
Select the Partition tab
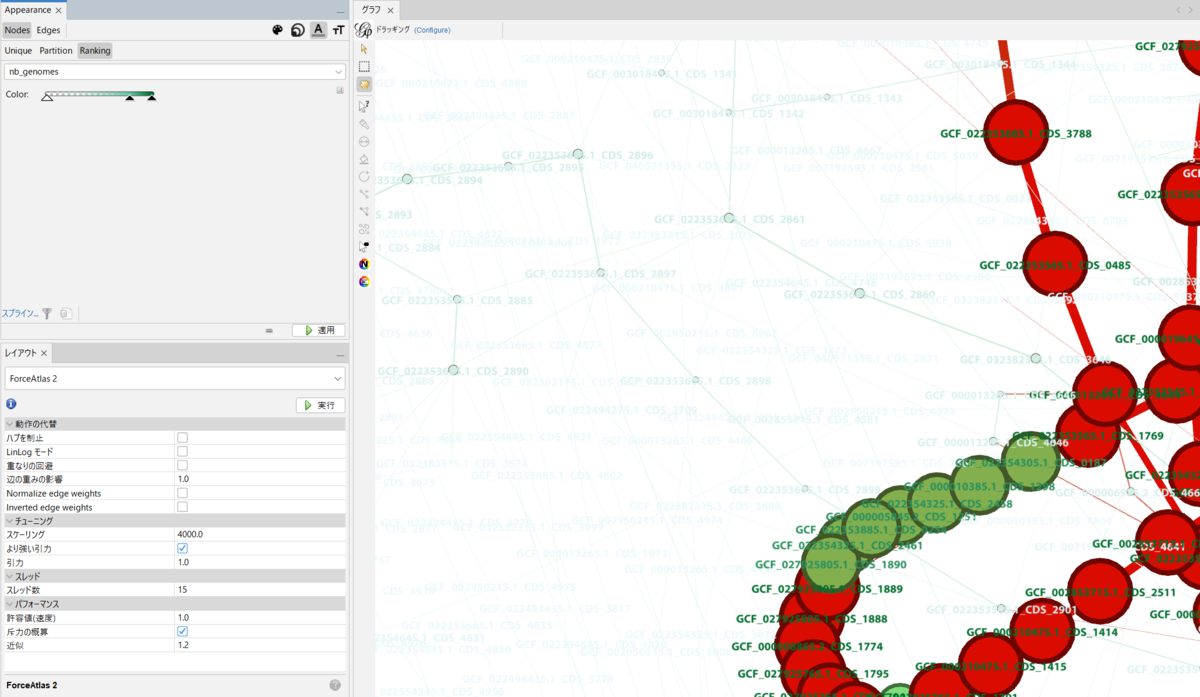pos(57,50)
